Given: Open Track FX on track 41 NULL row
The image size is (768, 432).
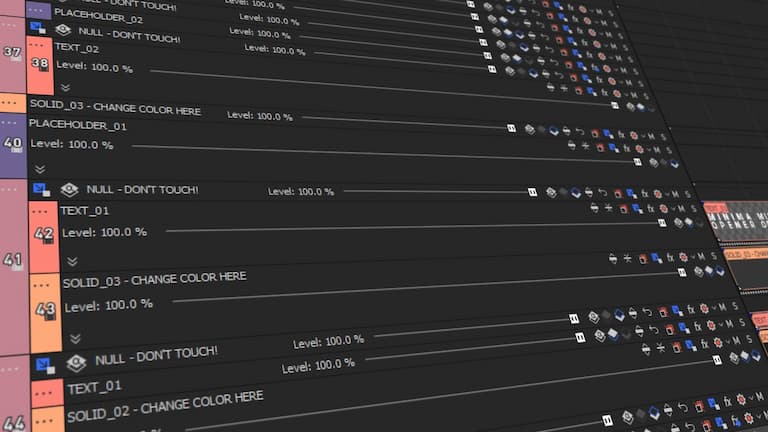Looking at the screenshot, I should click(x=646, y=194).
